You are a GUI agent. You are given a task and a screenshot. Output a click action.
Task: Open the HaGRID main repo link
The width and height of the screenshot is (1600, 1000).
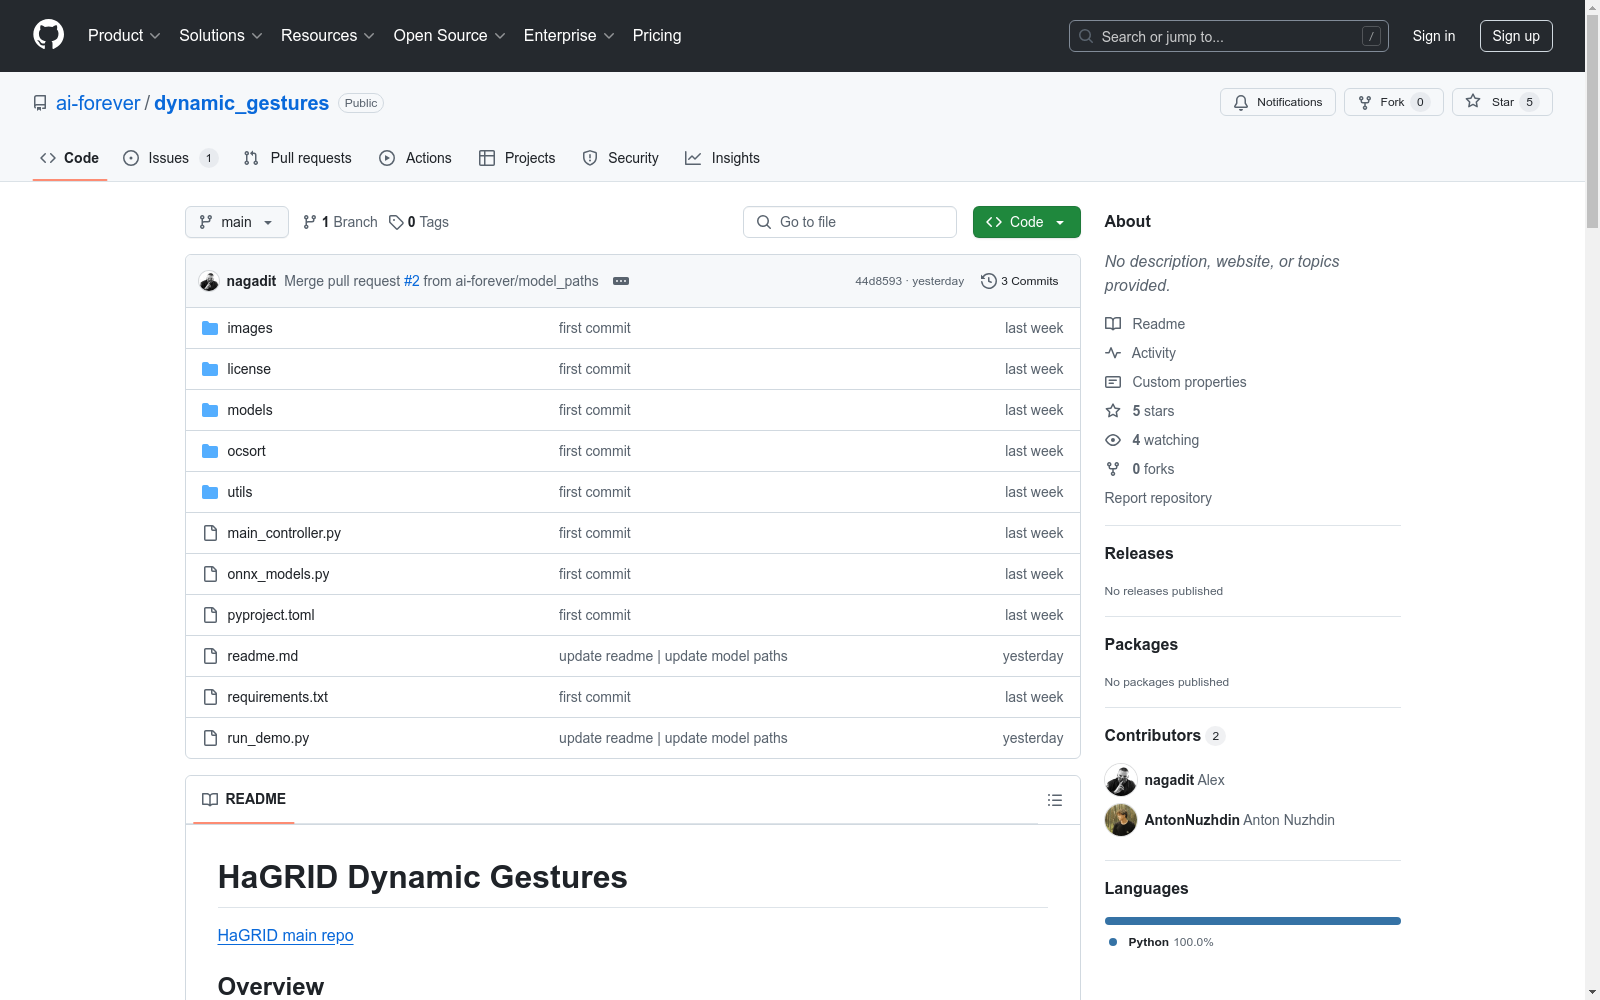point(286,935)
